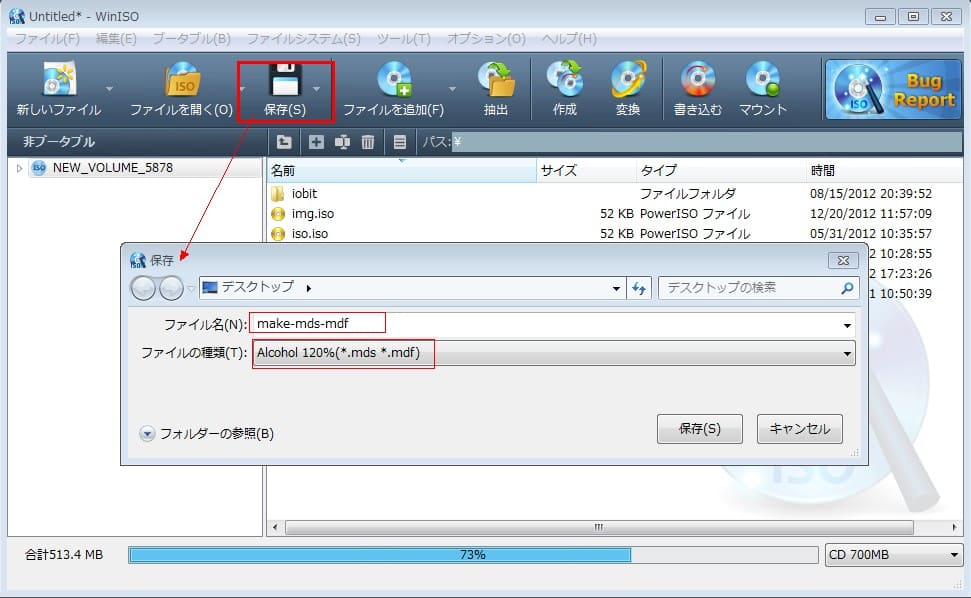Click the 作成 (Create) disc icon
The width and height of the screenshot is (971, 598).
(564, 80)
